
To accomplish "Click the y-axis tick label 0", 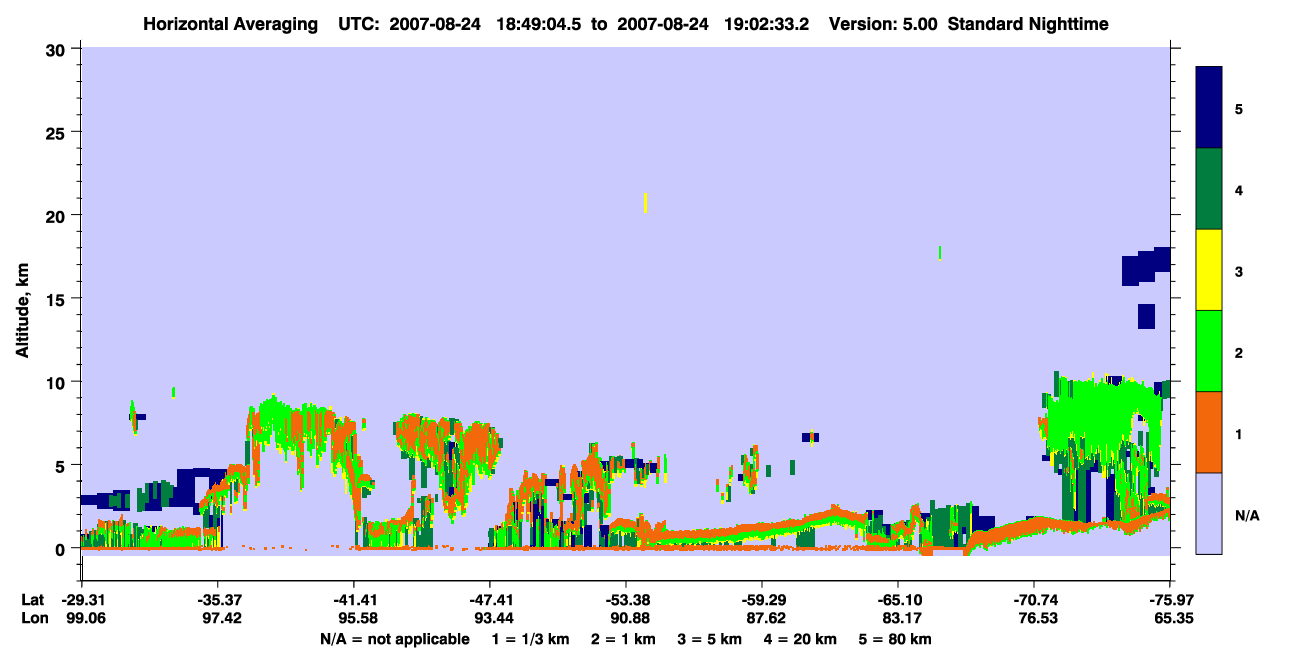I will 62,549.
